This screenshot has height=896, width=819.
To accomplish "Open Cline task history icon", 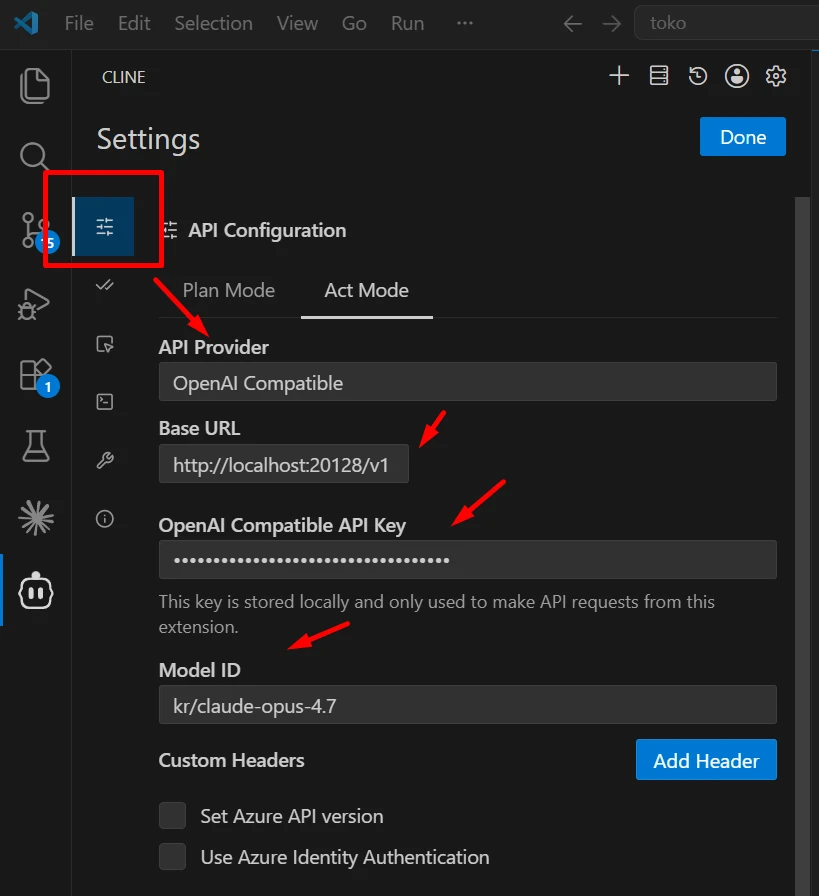I will pyautogui.click(x=698, y=75).
